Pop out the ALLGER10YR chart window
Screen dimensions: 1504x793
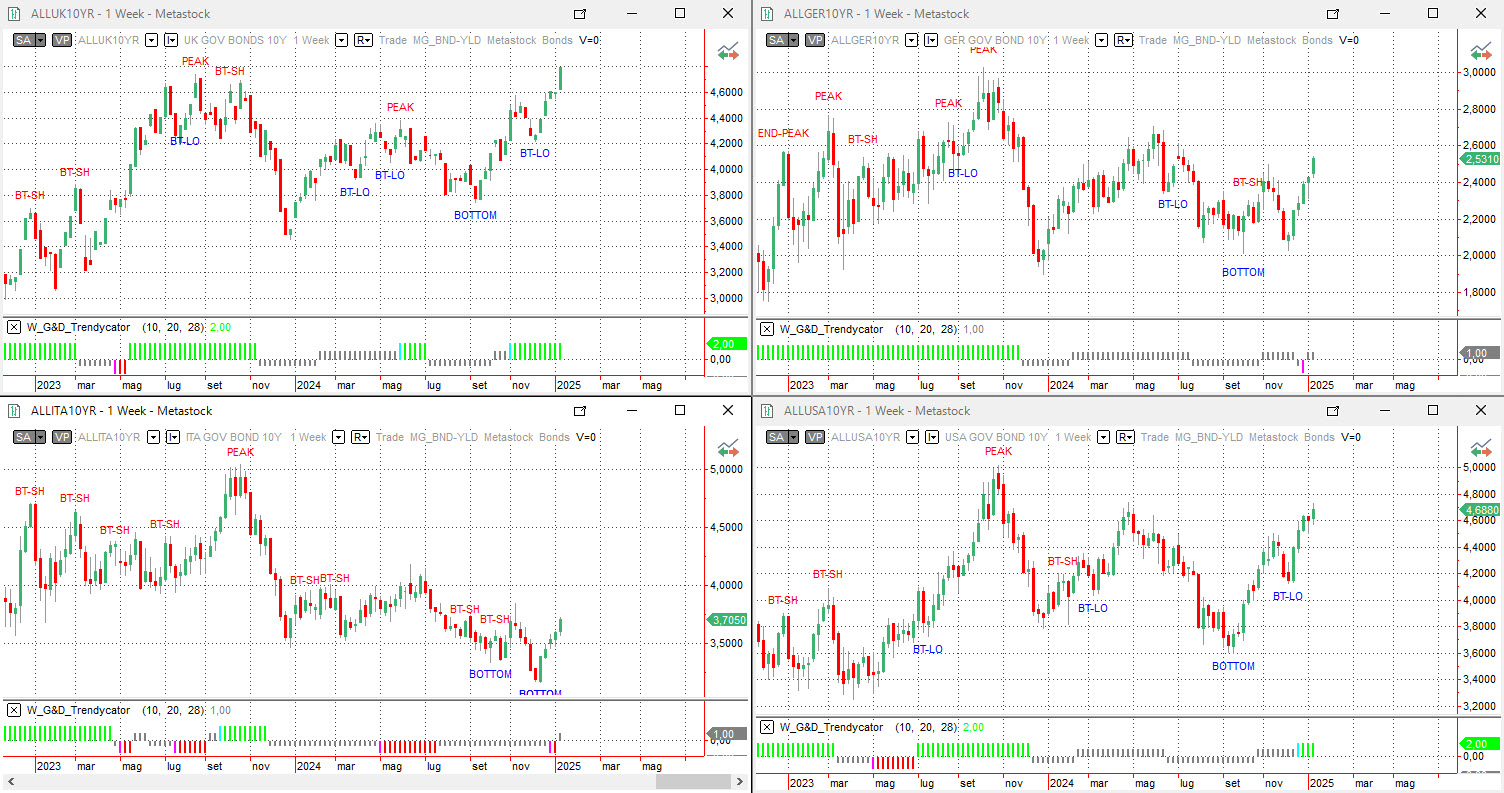(1333, 14)
